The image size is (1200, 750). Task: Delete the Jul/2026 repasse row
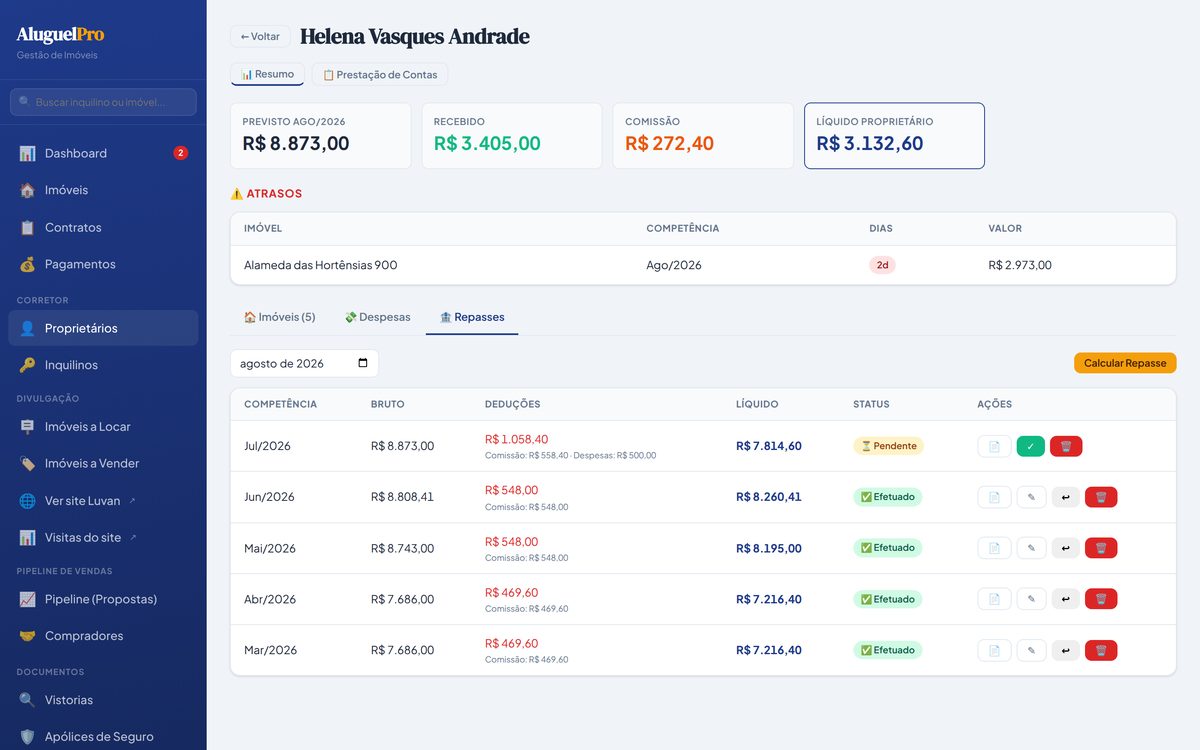pyautogui.click(x=1066, y=446)
